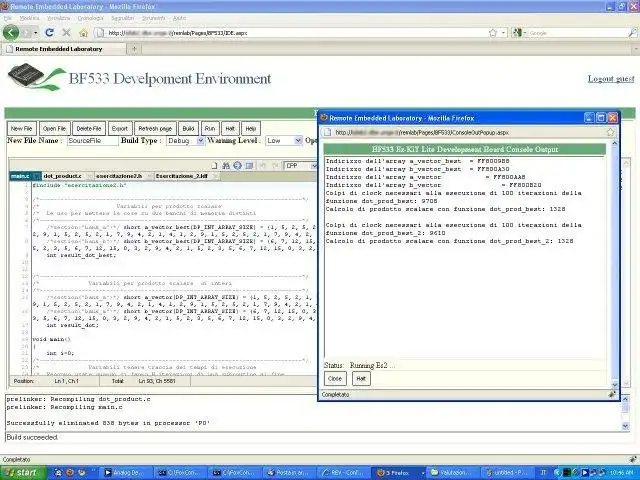Click the new document icon in editor toolbar
This screenshot has width=640, height=480.
coord(214,165)
